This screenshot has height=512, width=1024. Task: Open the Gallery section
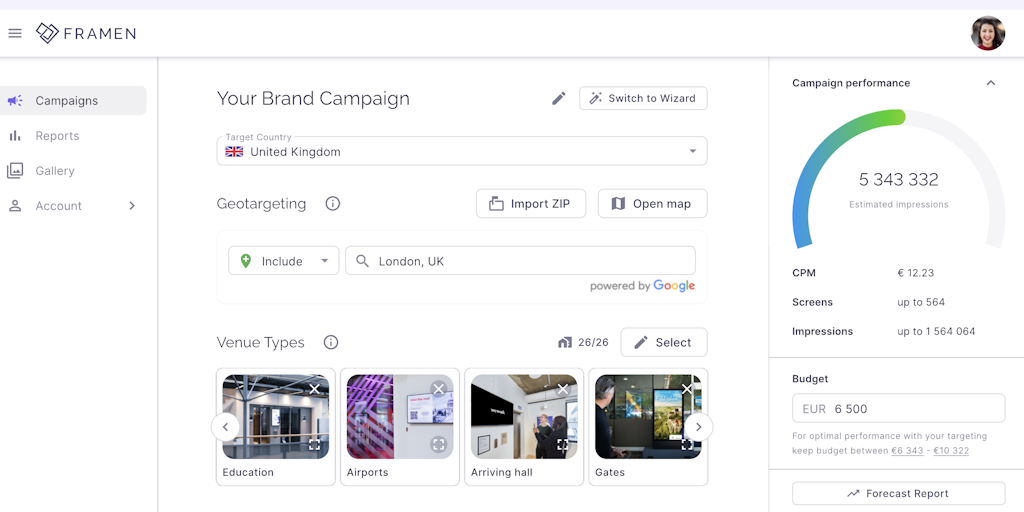[55, 171]
